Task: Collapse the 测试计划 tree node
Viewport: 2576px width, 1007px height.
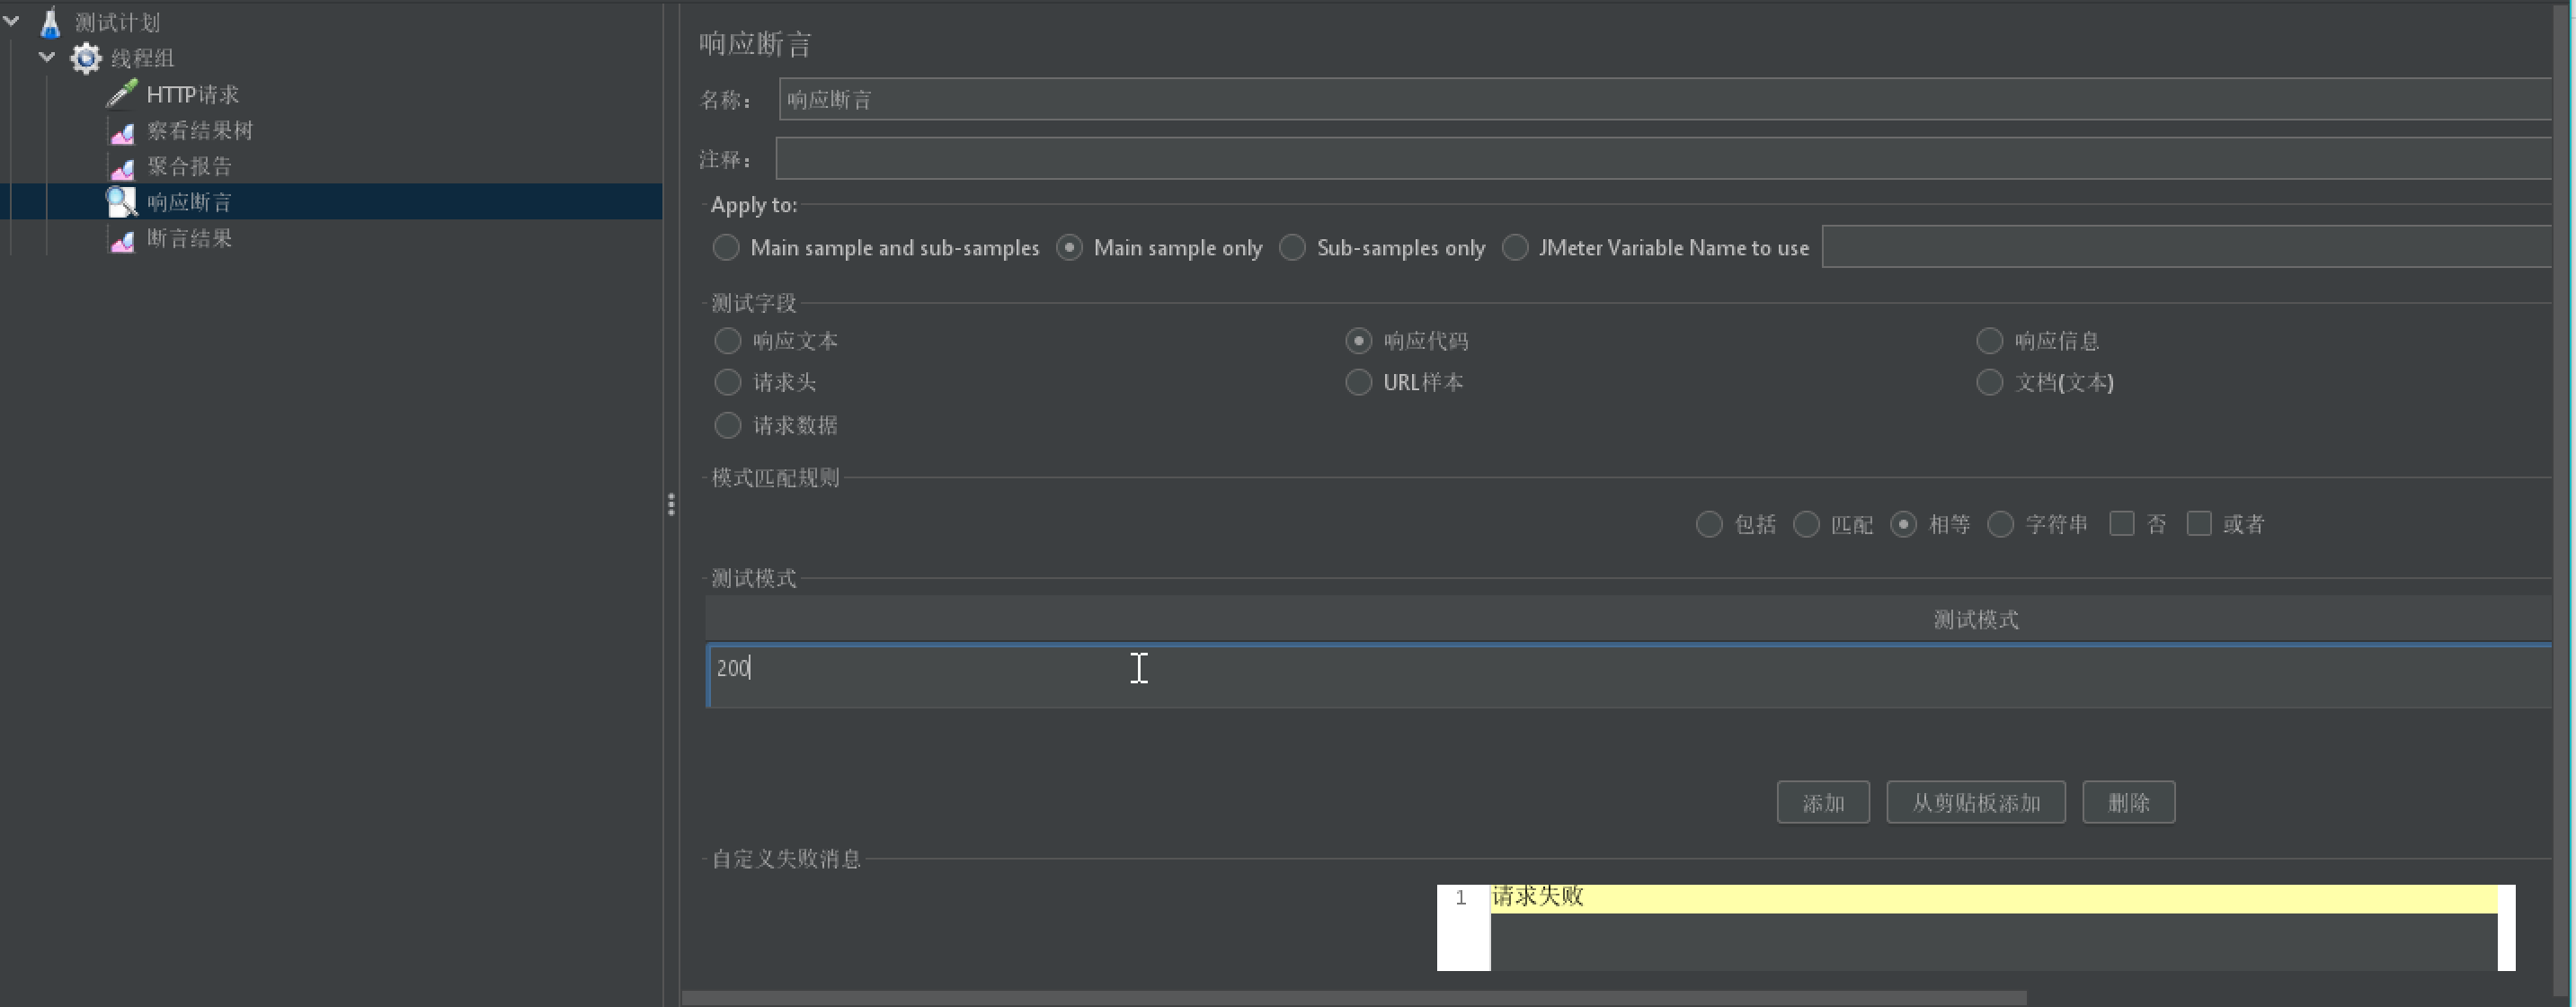Action: click(12, 21)
